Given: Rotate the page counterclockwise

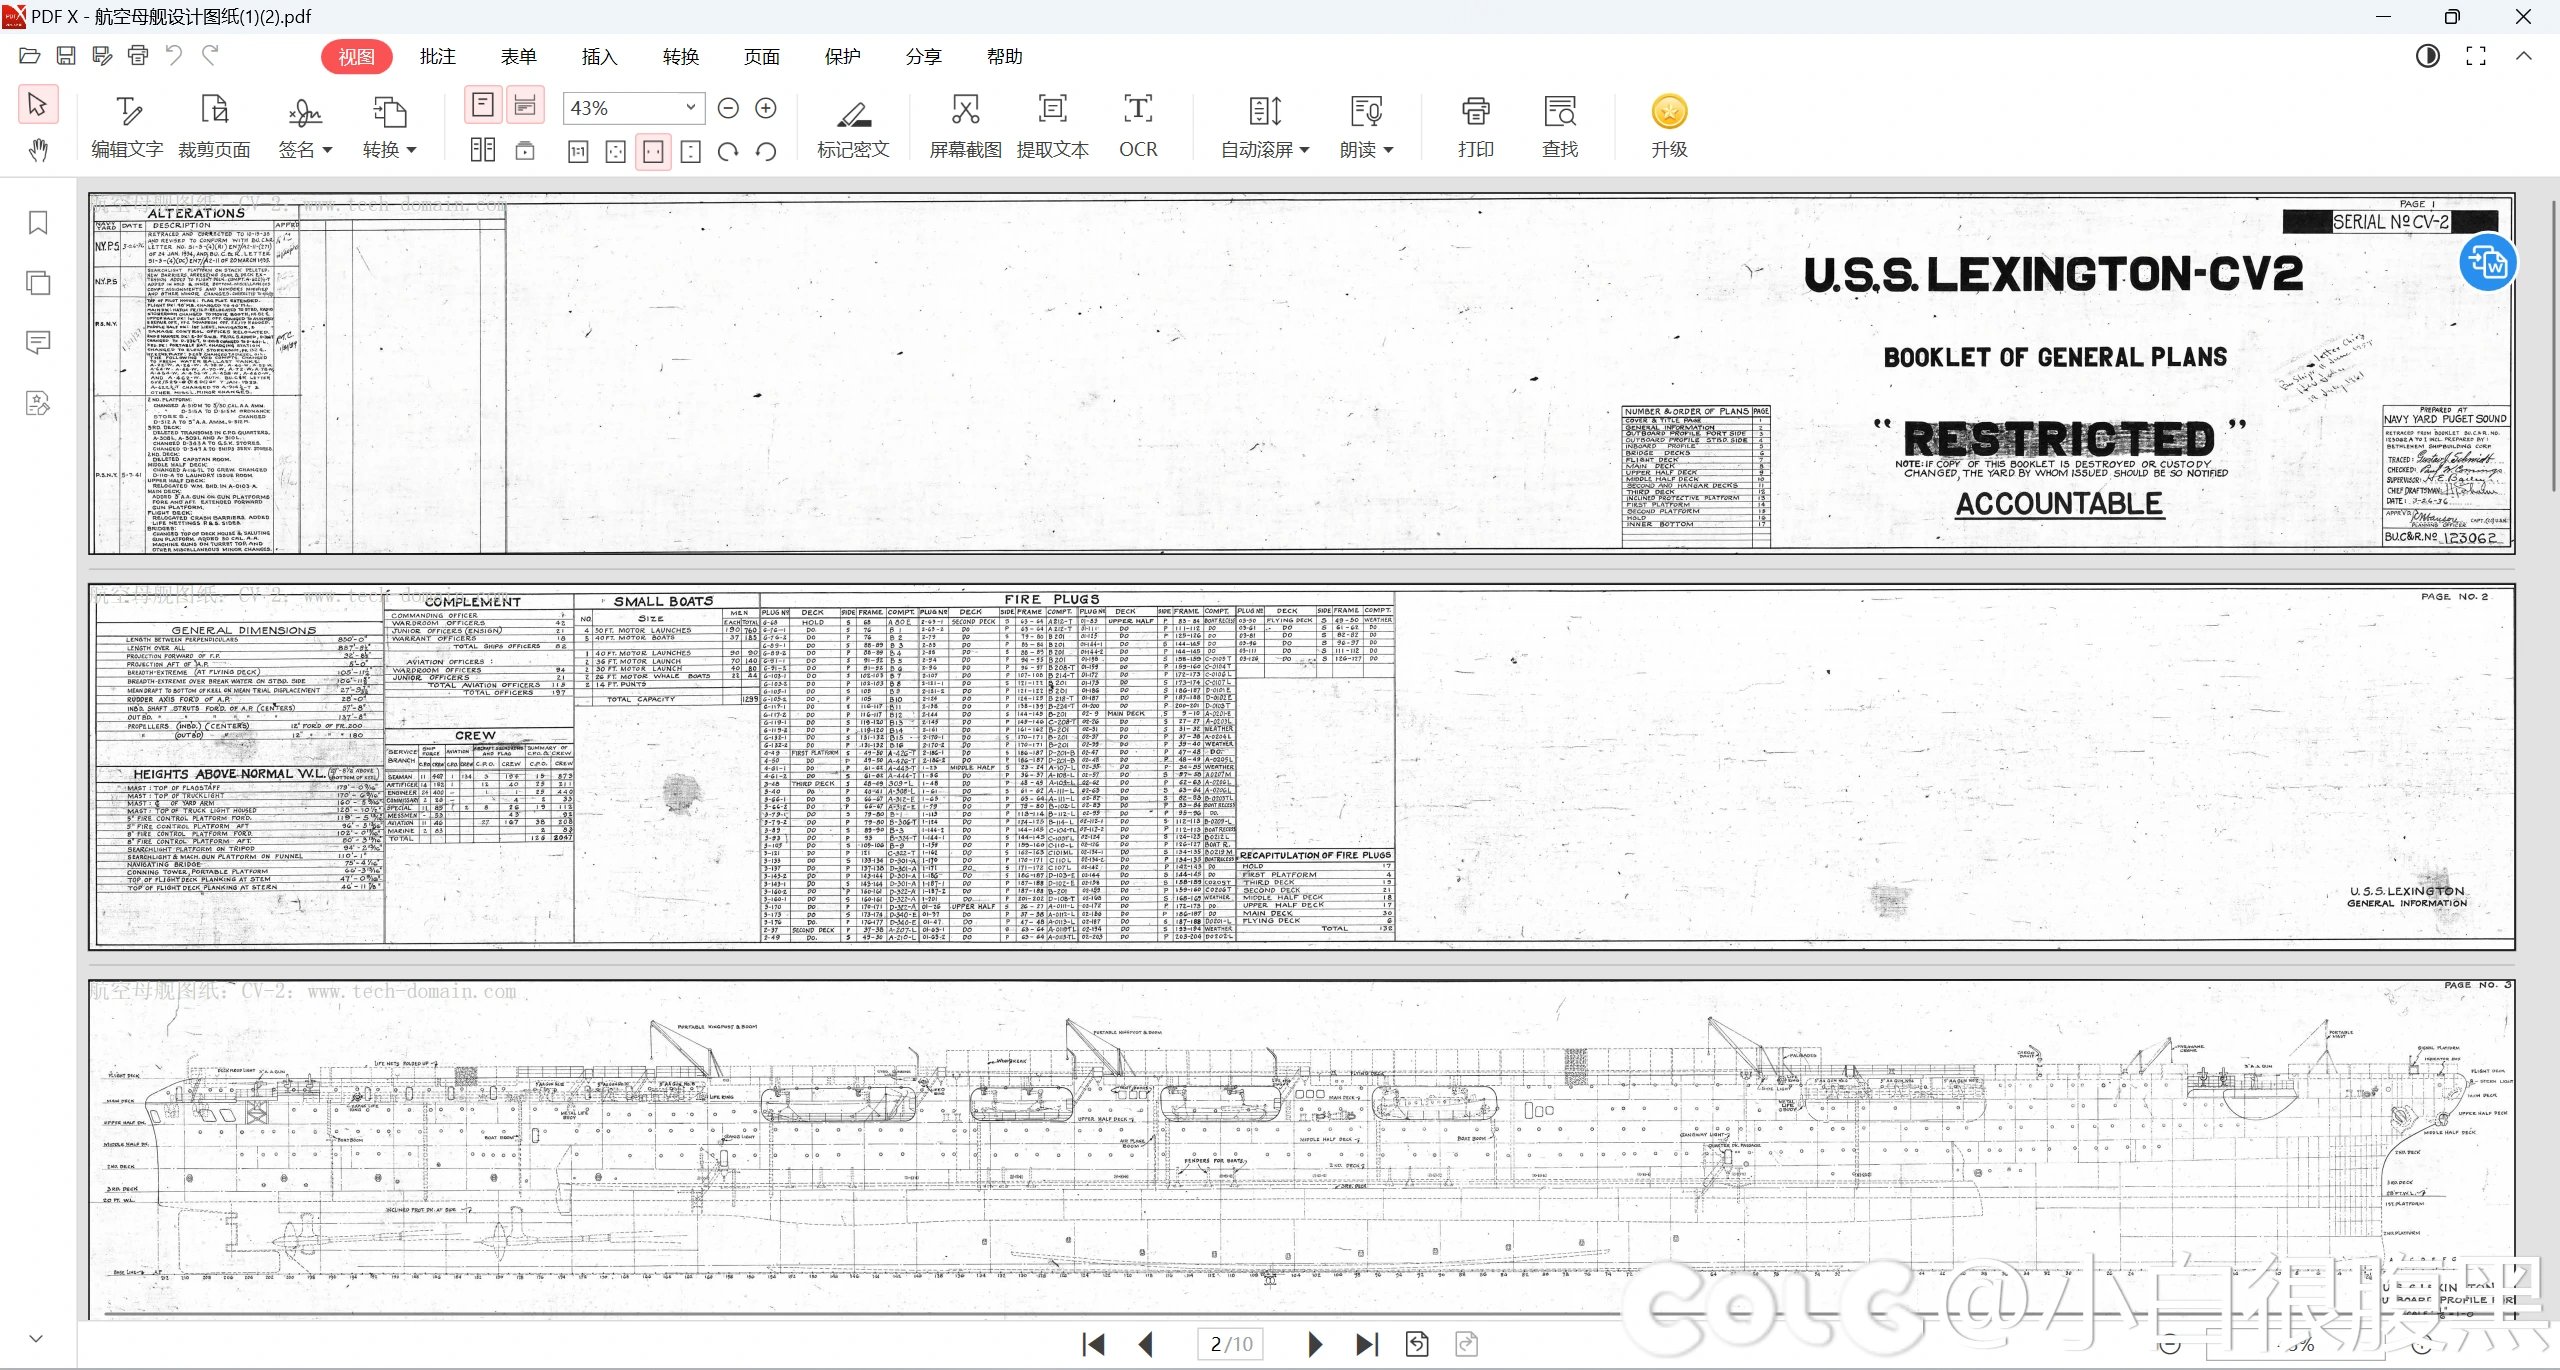Looking at the screenshot, I should pos(766,151).
